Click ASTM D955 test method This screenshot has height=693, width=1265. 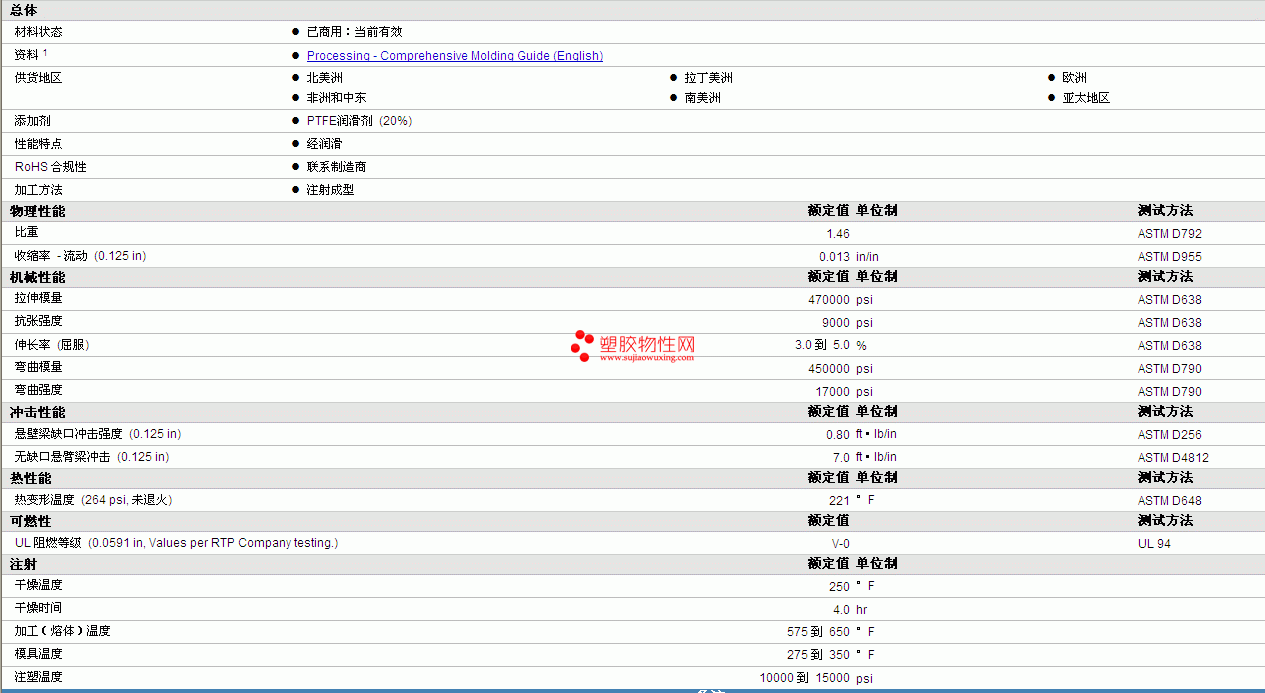(x=1170, y=257)
